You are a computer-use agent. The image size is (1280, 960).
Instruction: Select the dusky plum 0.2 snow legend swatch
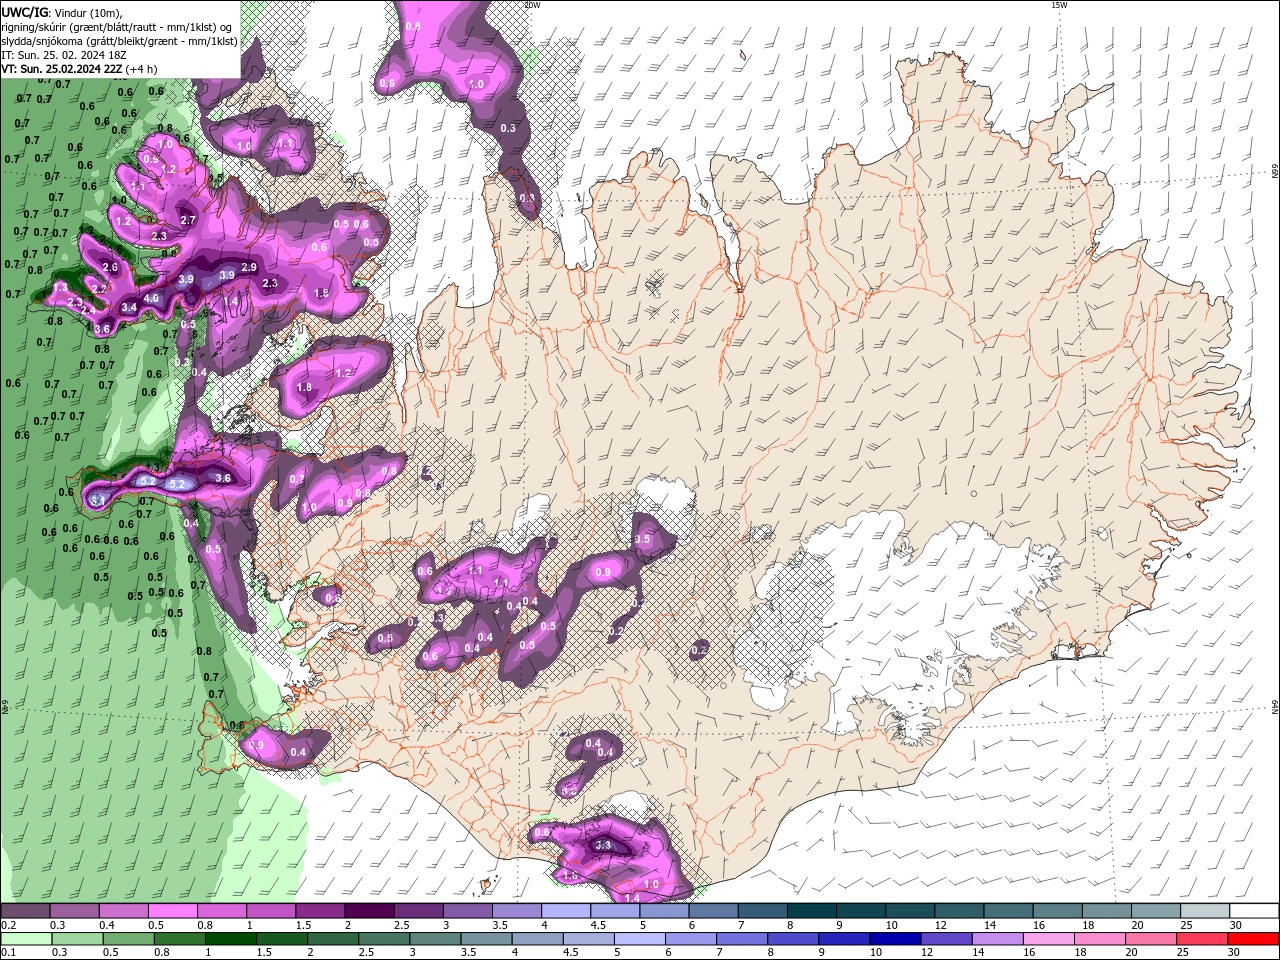25,911
